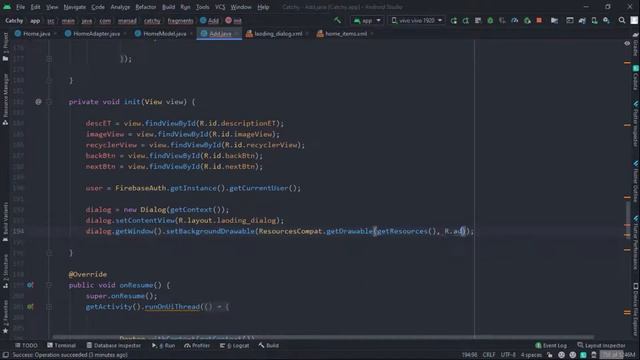Collapse the init(View view) method fold
The height and width of the screenshot is (360, 640).
[49, 102]
